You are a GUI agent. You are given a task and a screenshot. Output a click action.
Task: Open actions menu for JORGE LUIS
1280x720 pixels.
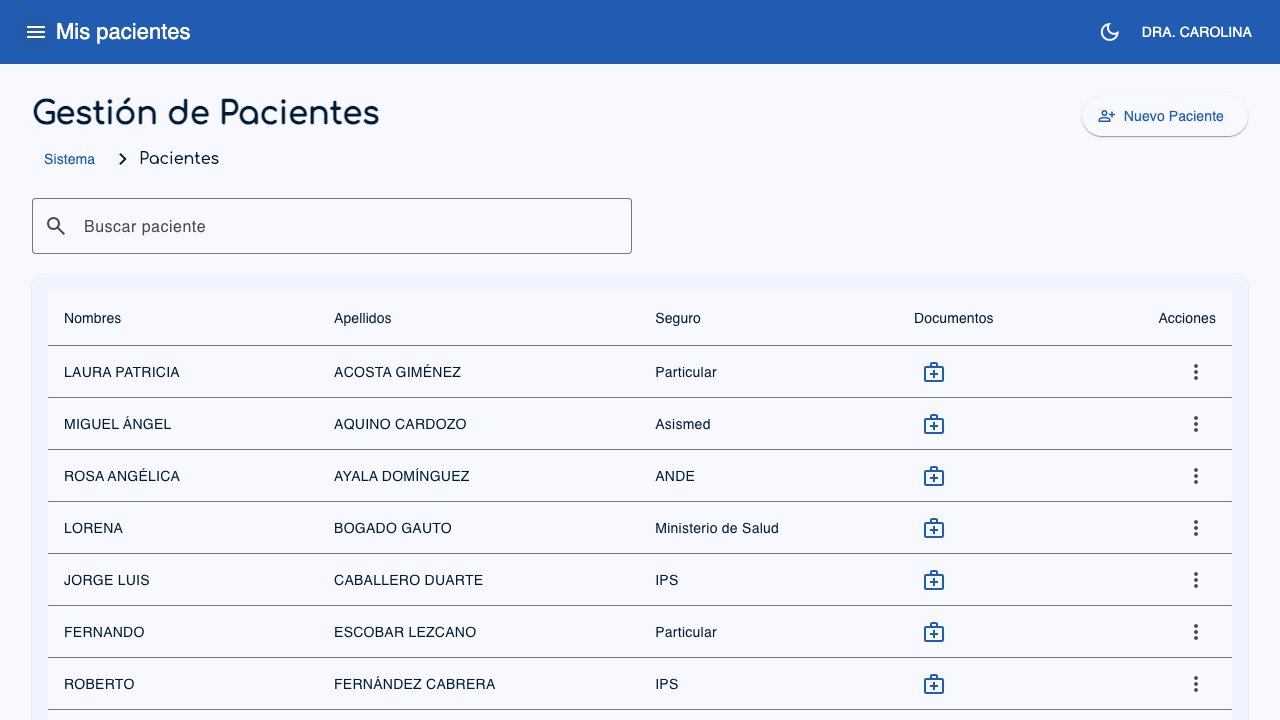coord(1196,580)
